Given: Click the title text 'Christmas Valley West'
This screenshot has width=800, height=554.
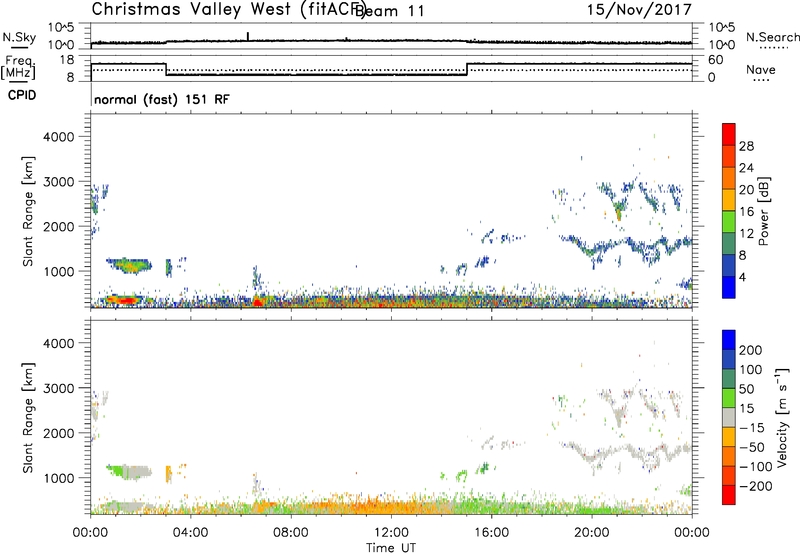Looking at the screenshot, I should click(191, 9).
